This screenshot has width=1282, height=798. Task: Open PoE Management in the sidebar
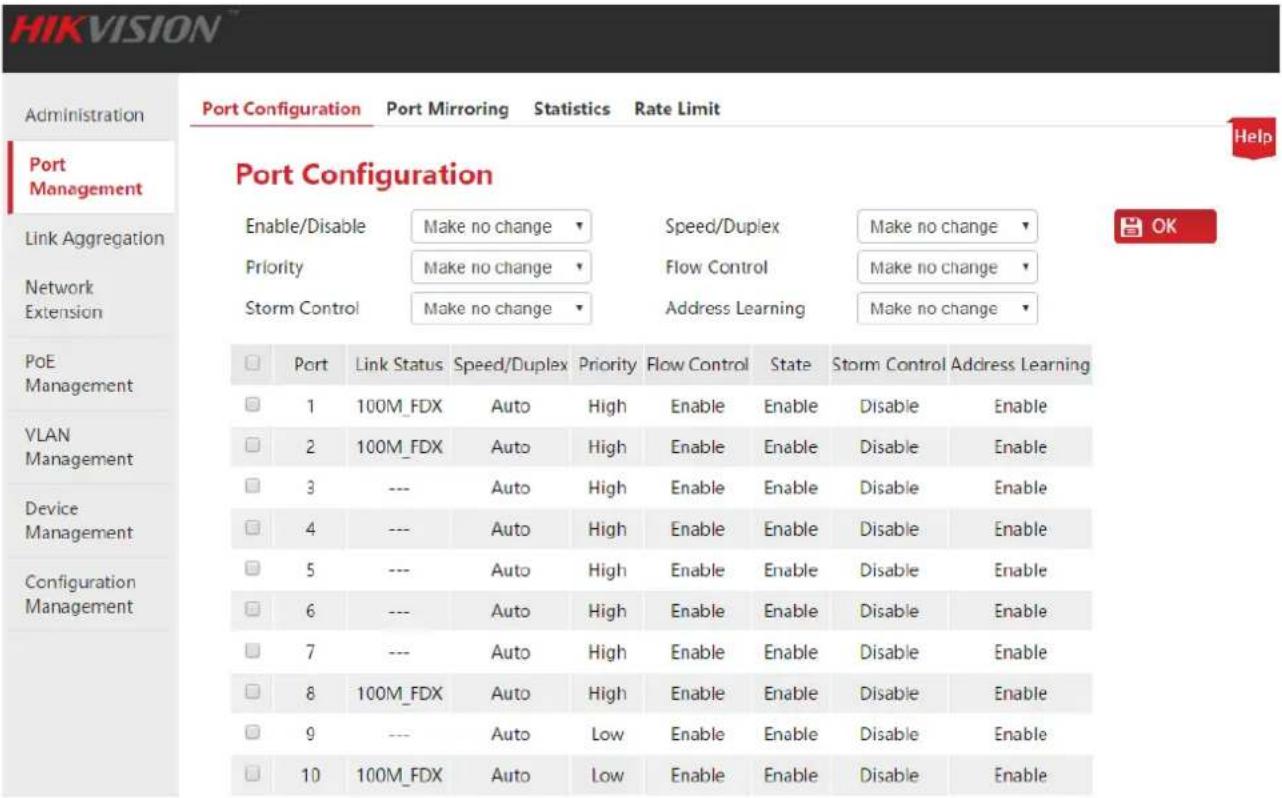(79, 373)
